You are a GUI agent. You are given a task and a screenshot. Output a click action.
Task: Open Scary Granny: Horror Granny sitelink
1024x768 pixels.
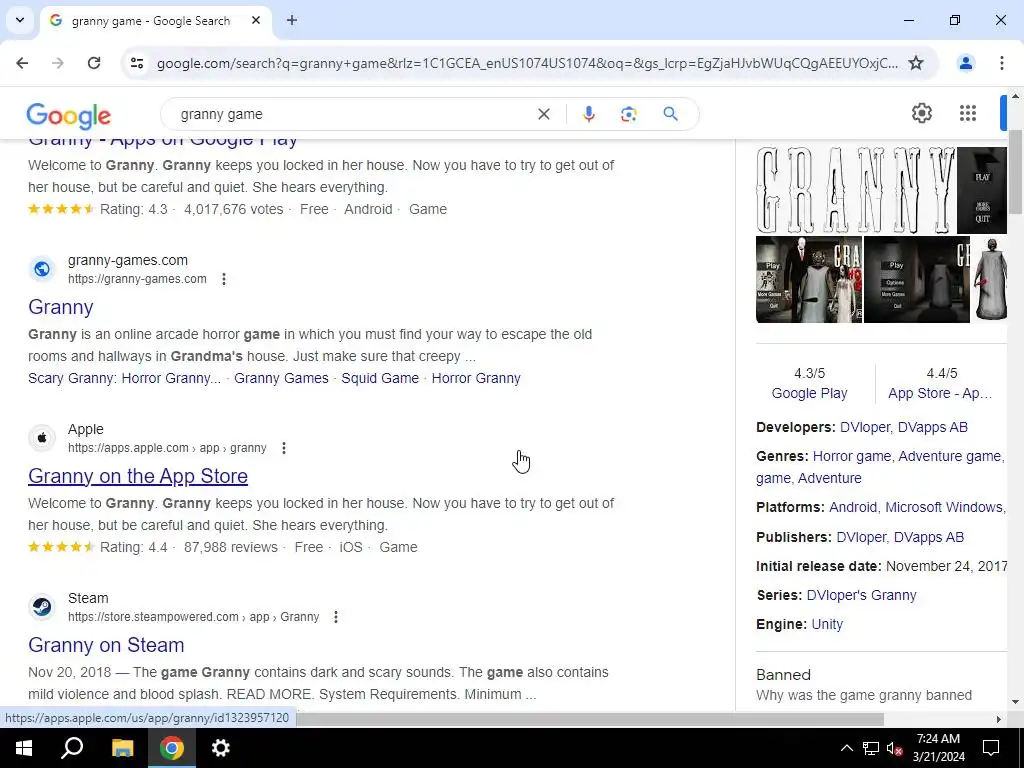(124, 378)
